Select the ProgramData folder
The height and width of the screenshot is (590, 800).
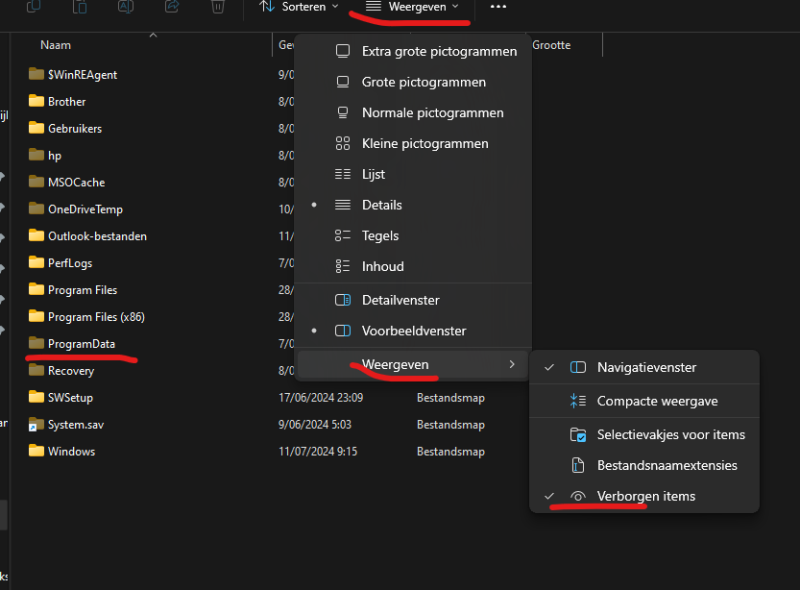(81, 344)
